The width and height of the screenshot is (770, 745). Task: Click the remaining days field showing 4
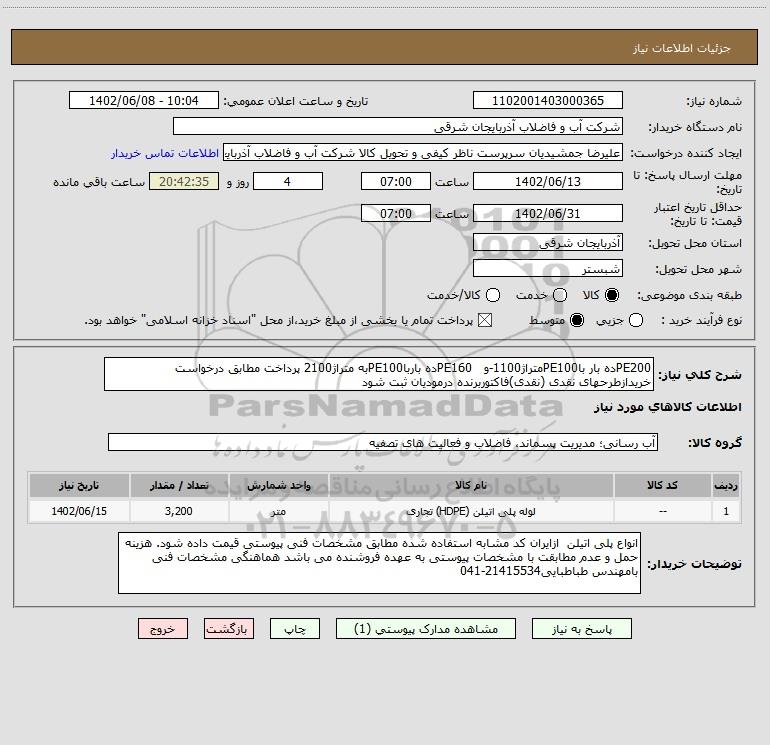click(x=288, y=181)
